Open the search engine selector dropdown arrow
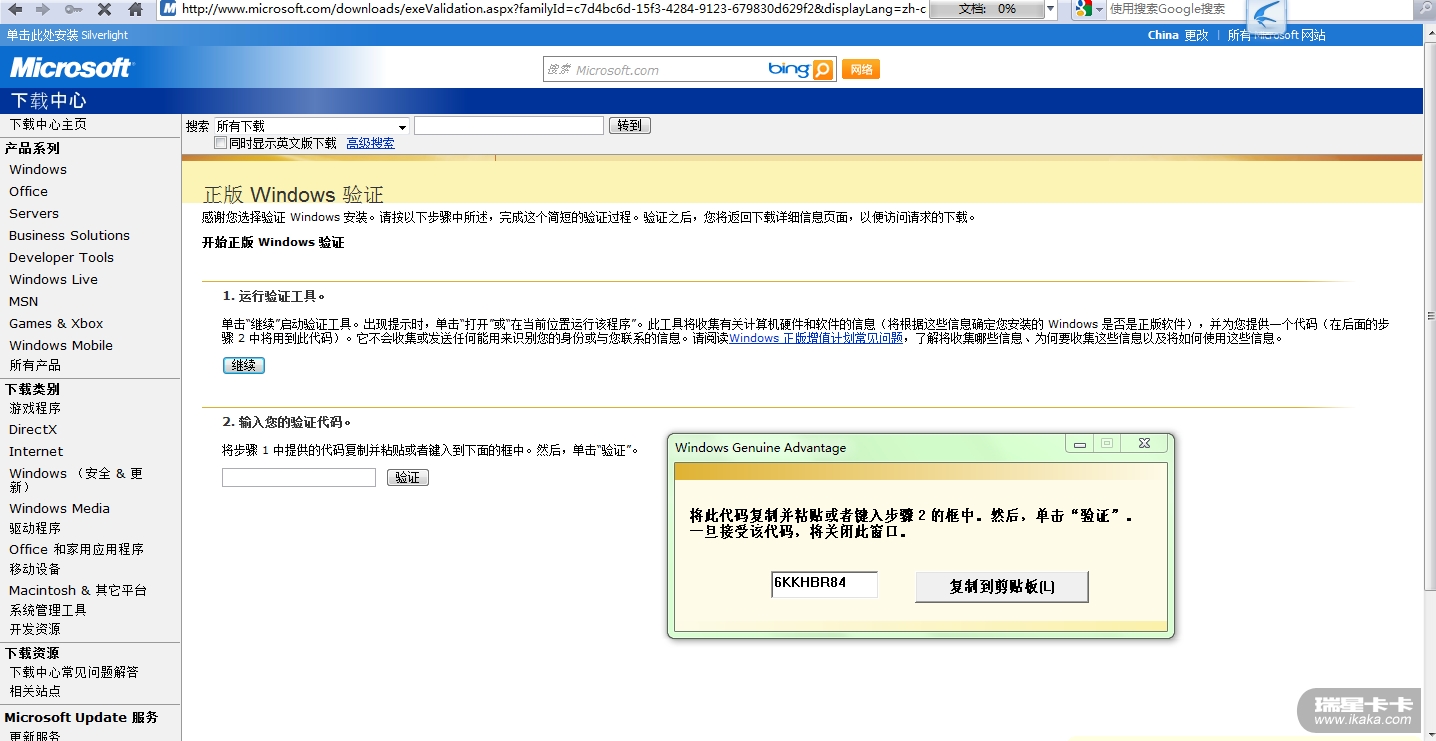Viewport: 1436px width, 741px height. coord(1099,9)
